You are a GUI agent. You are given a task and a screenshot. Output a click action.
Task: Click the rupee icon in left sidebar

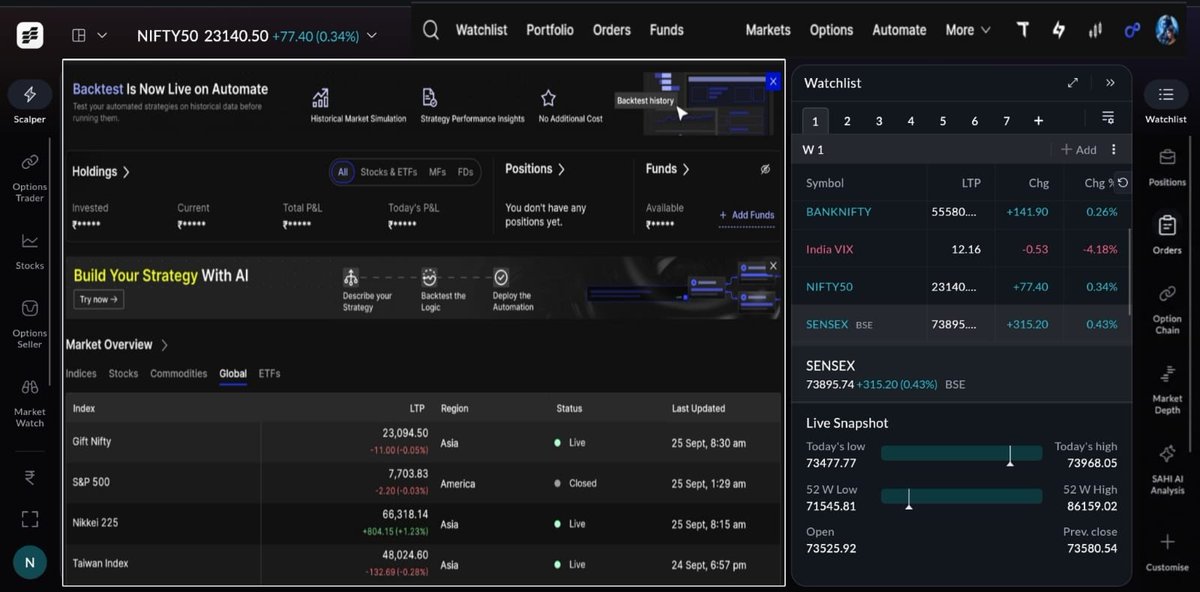tap(30, 477)
